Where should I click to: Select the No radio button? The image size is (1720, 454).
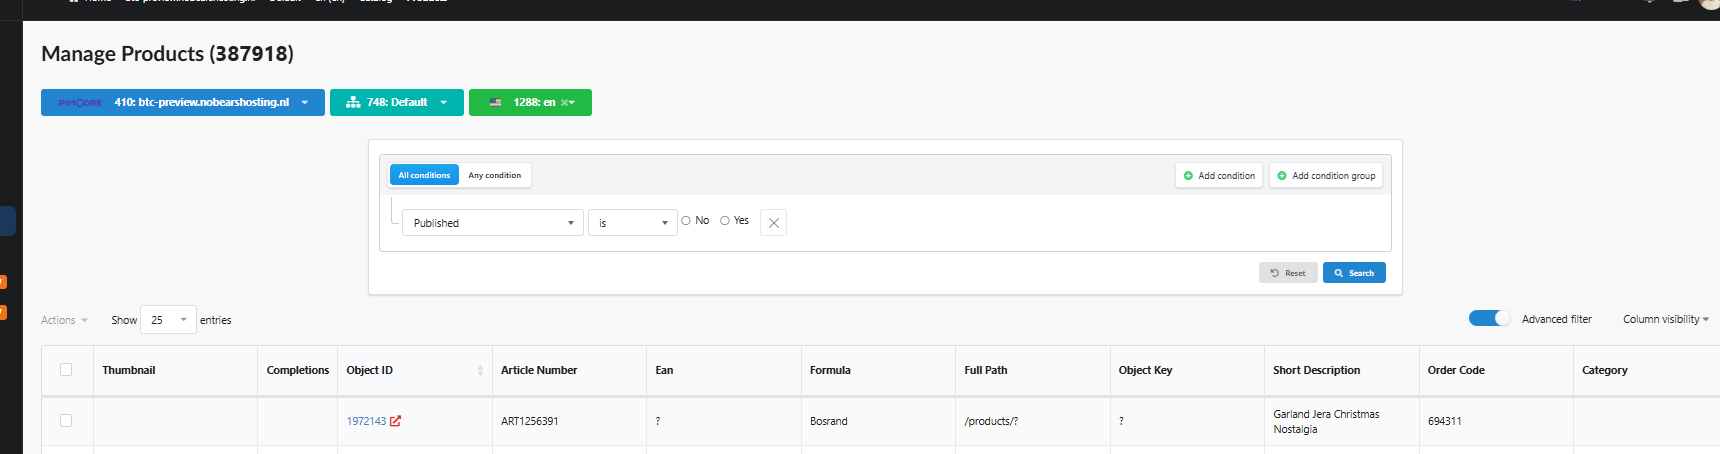[x=686, y=221]
